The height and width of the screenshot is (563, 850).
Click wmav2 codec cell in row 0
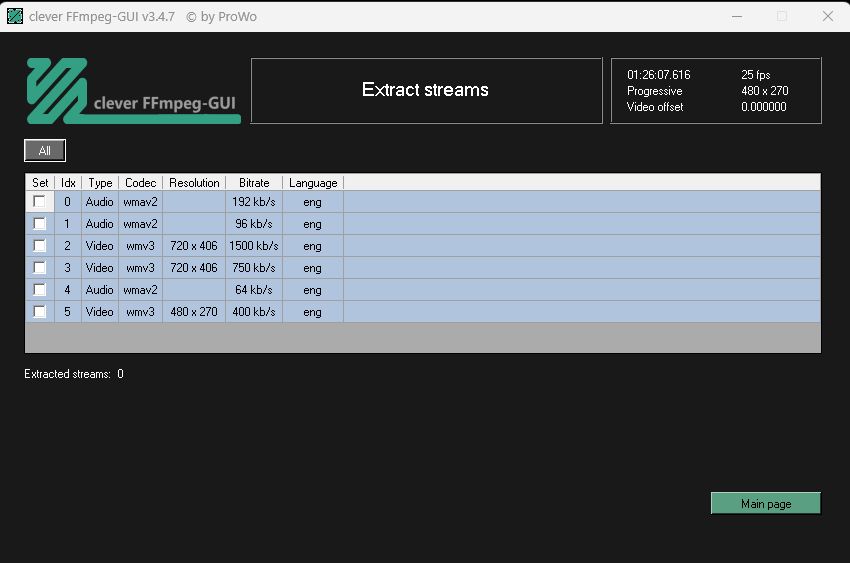[140, 202]
